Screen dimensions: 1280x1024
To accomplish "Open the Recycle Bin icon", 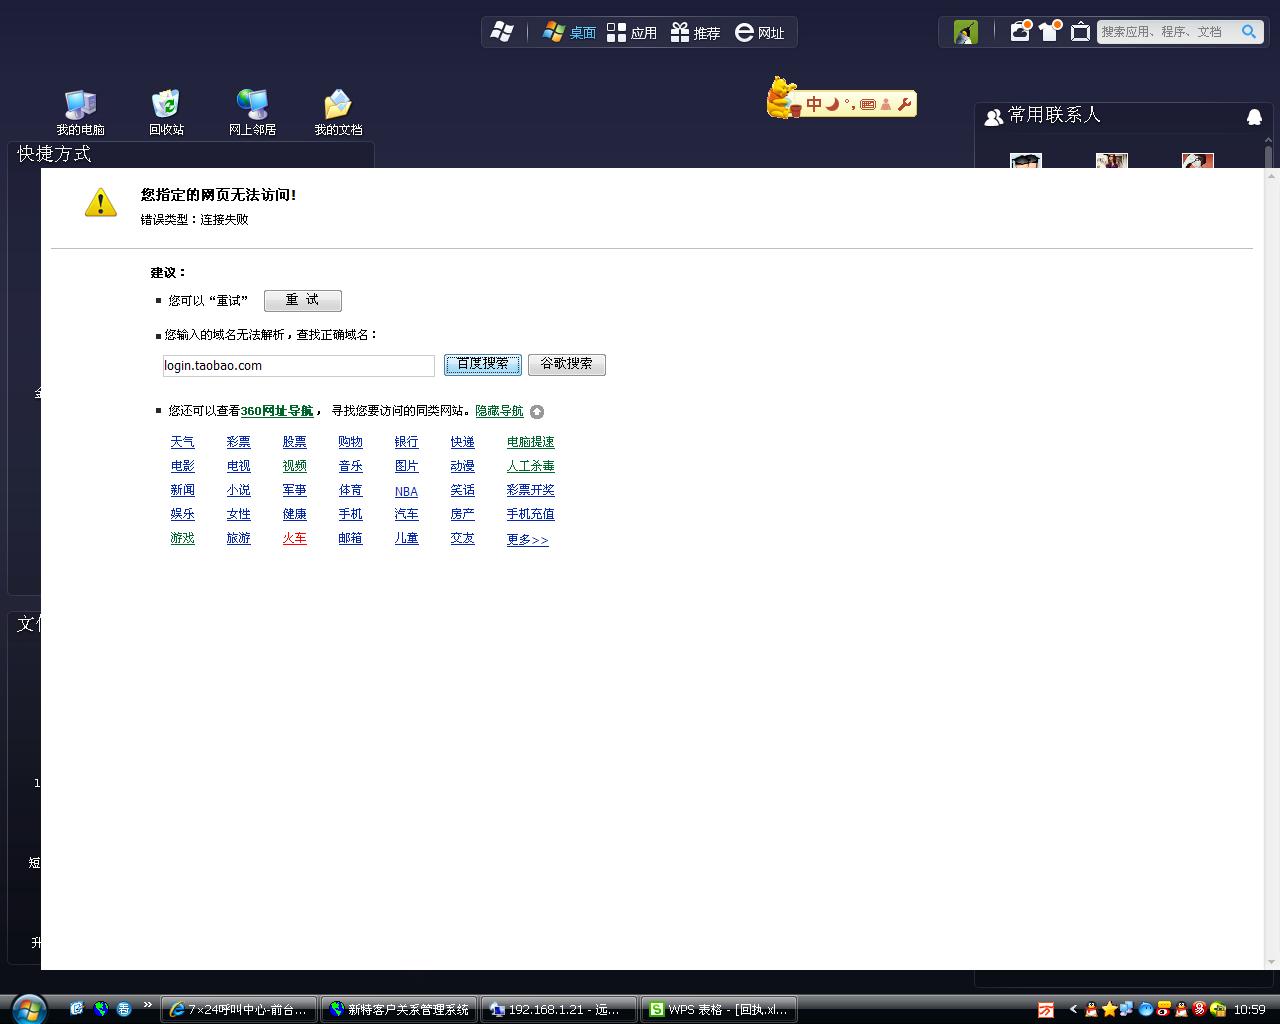I will coord(166,112).
